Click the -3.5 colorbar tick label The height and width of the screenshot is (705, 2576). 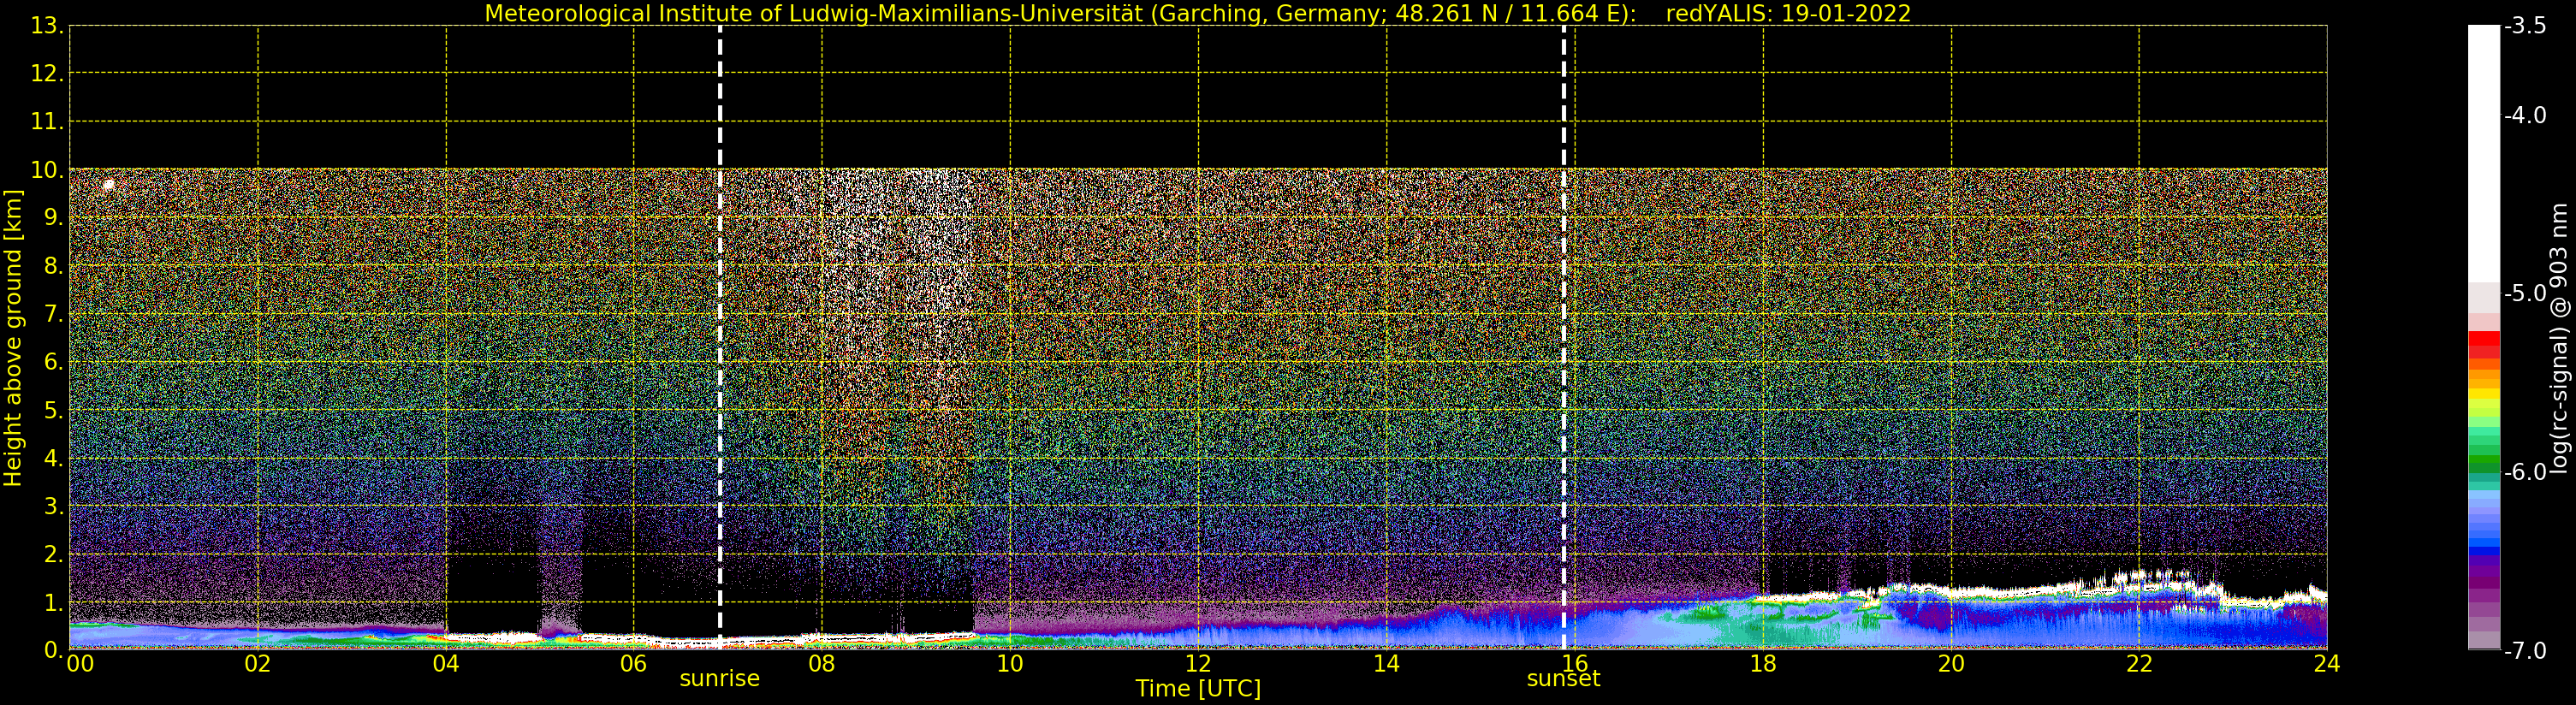click(2525, 27)
